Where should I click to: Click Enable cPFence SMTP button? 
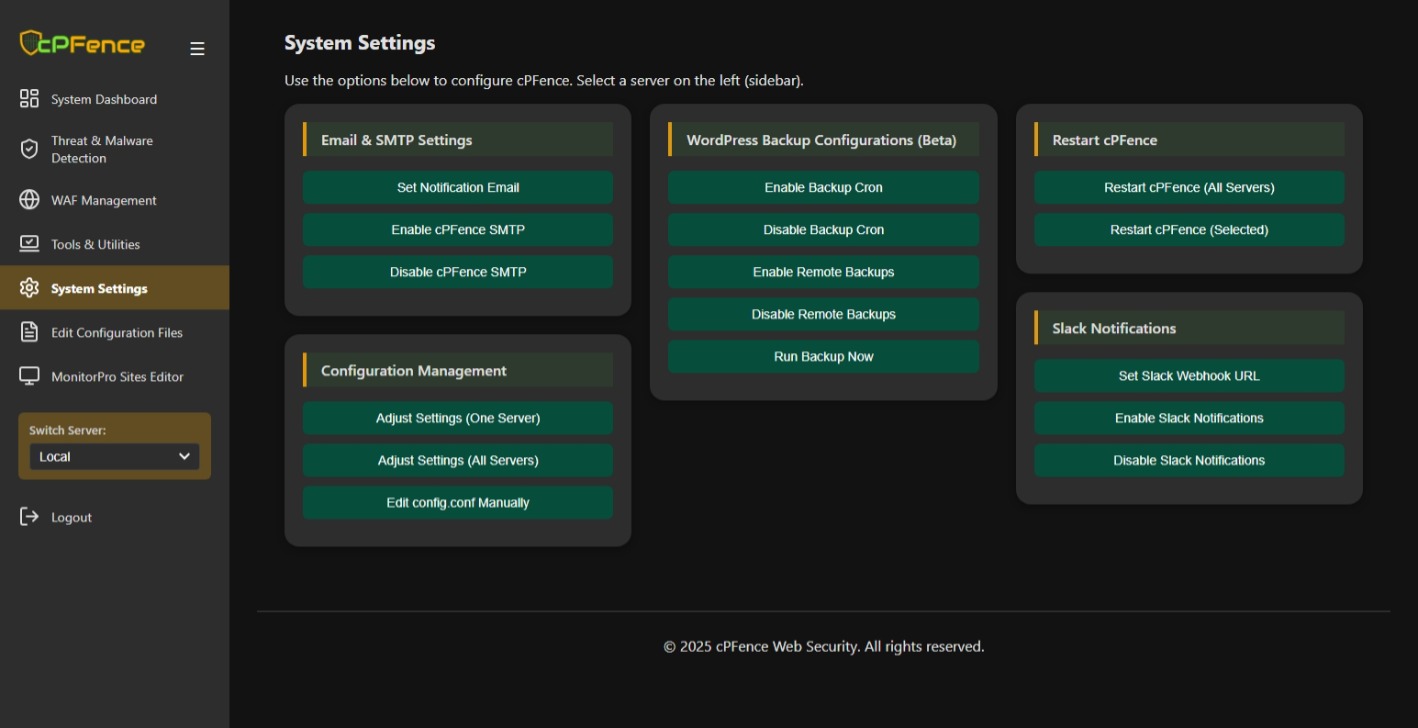coord(458,229)
